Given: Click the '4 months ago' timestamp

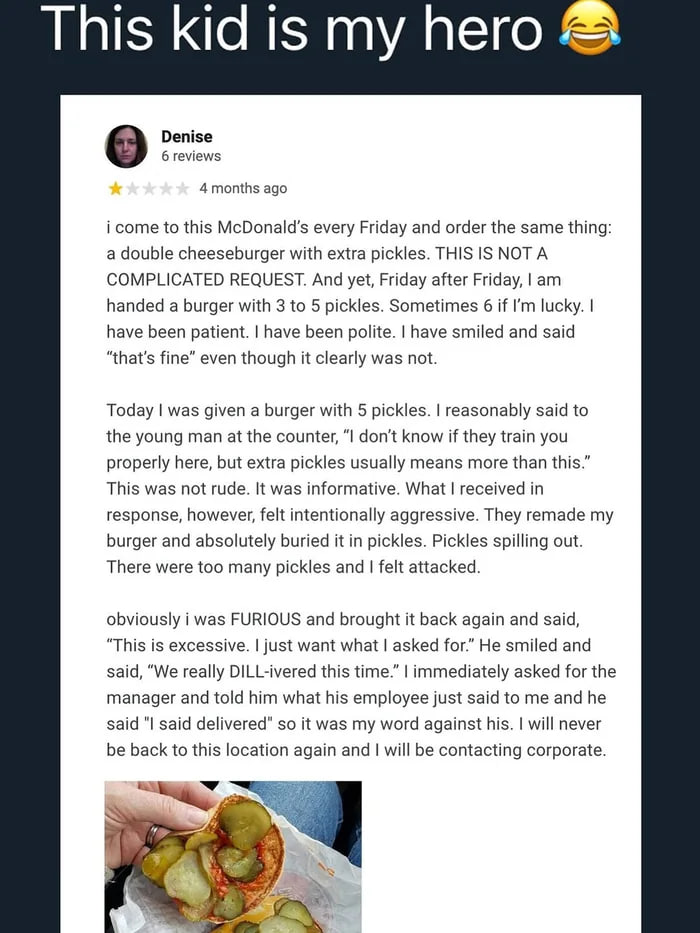Looking at the screenshot, I should (x=243, y=188).
